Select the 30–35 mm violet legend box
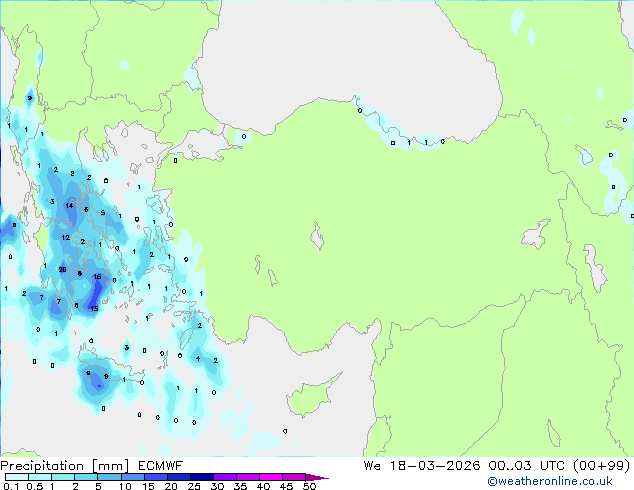This screenshot has width=634, height=490. click(224, 477)
